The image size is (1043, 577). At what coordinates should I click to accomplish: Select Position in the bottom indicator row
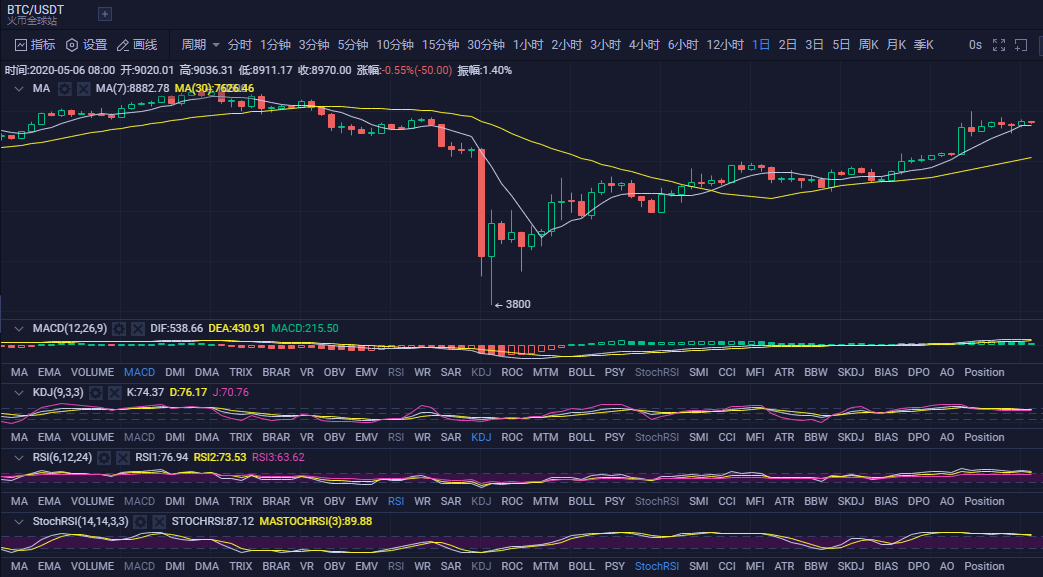click(984, 566)
